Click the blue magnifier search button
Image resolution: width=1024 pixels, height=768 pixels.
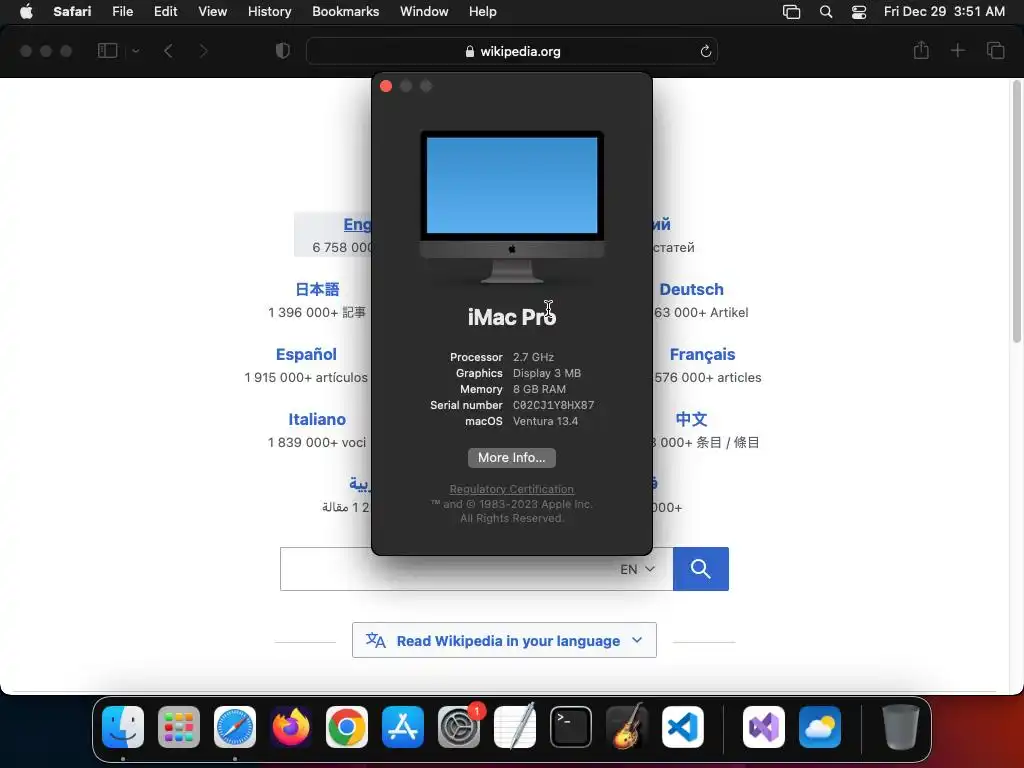701,569
